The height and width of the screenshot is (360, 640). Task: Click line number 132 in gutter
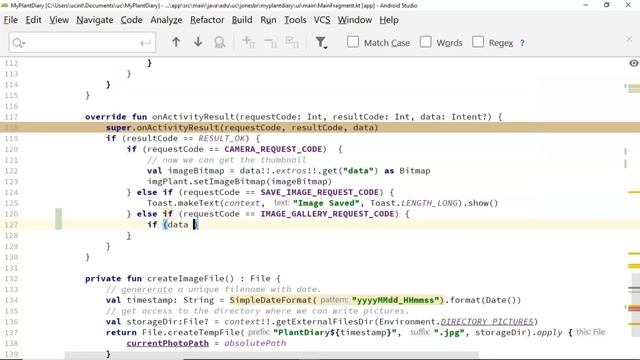(11, 278)
